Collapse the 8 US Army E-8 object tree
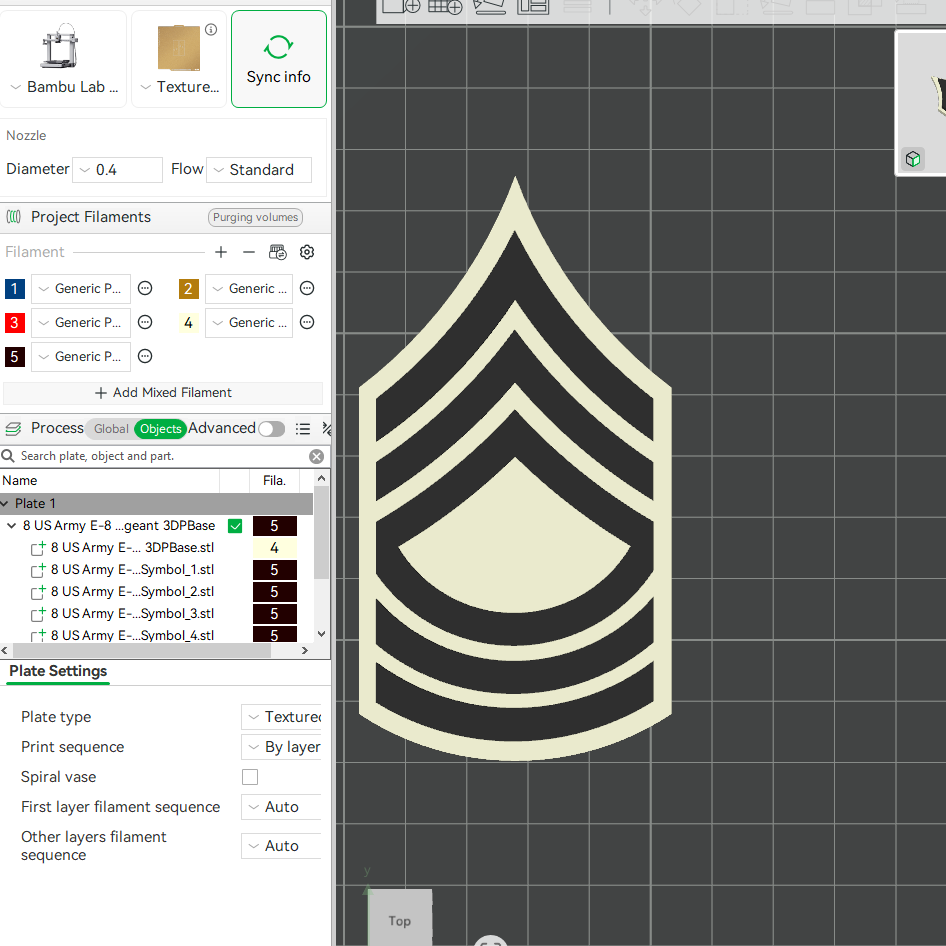 [x=11, y=526]
